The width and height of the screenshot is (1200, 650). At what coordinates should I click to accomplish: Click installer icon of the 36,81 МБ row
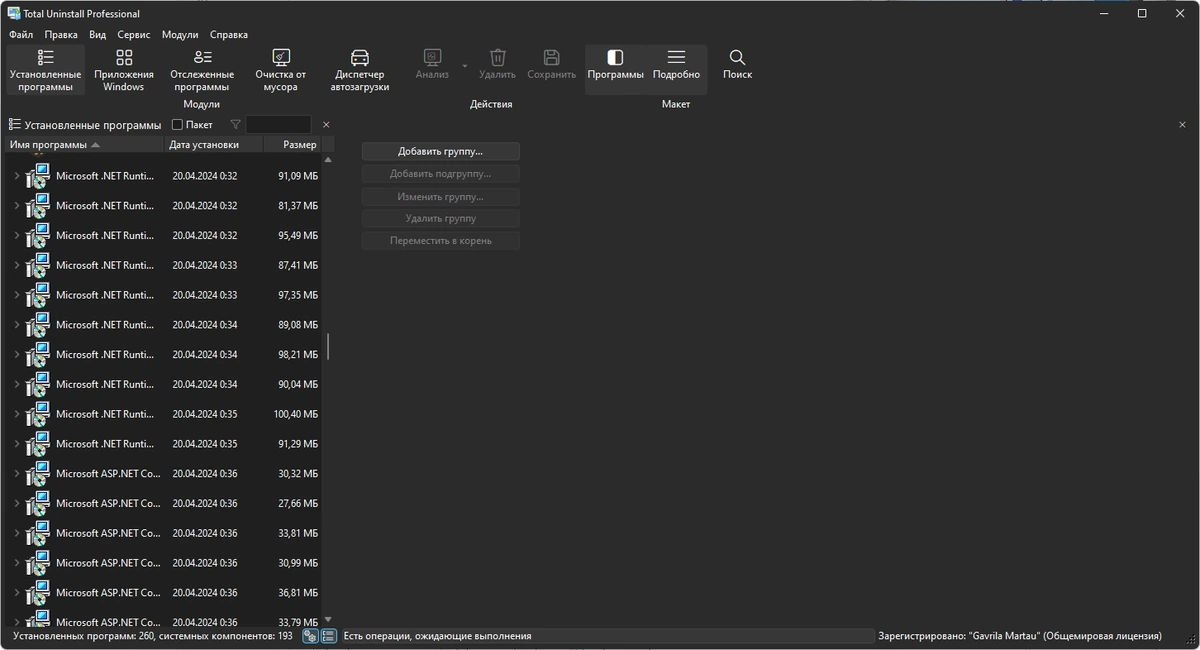[x=38, y=593]
